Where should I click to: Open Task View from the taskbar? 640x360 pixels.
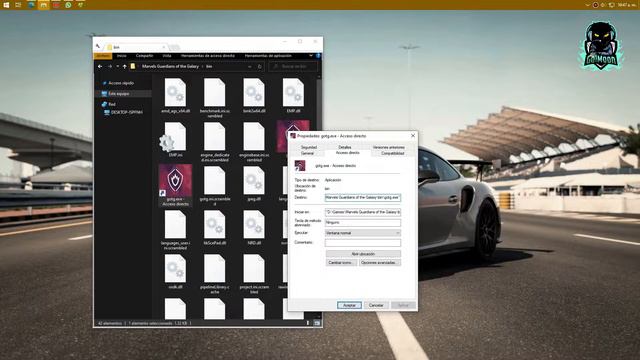coord(18,5)
